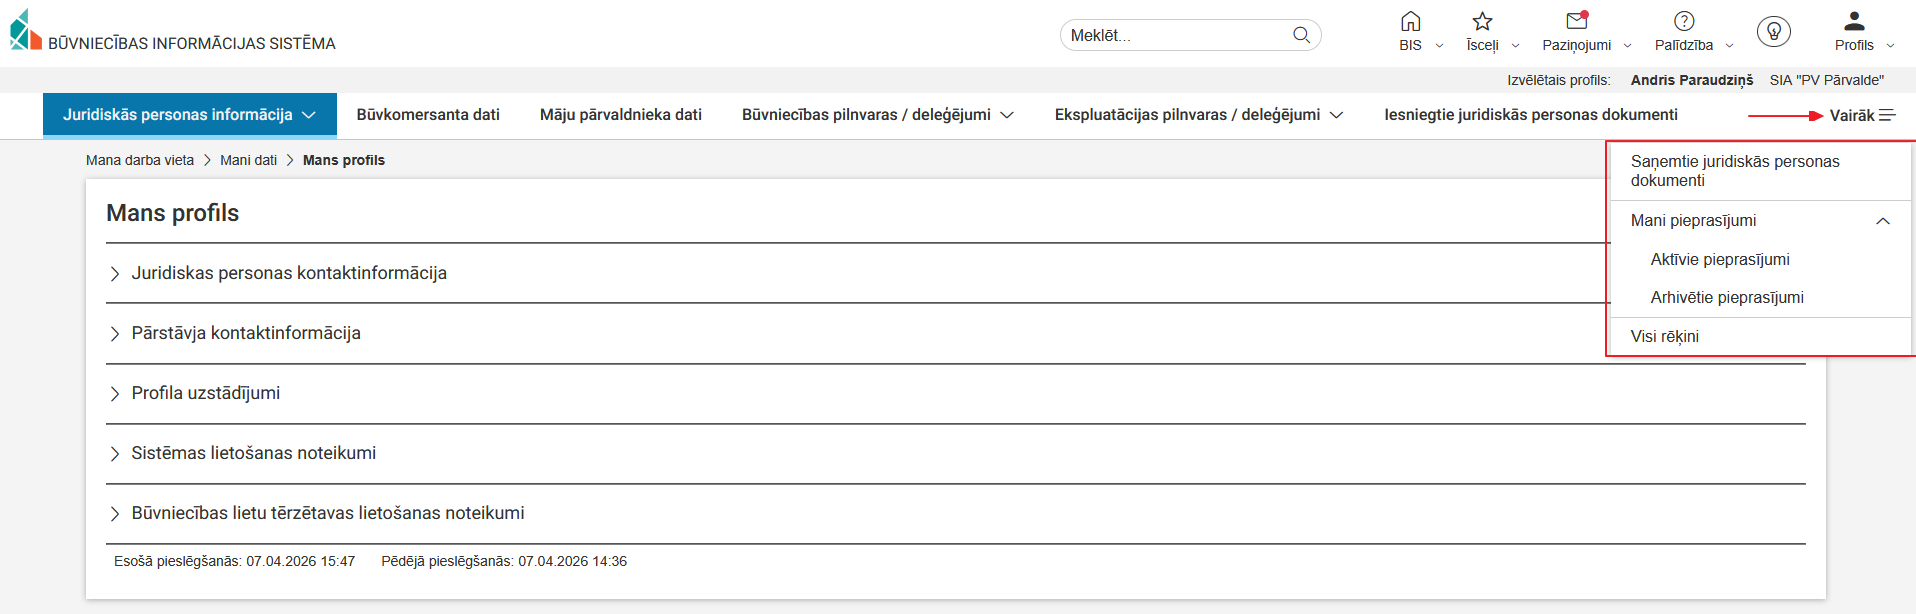This screenshot has height=614, width=1916.
Task: Click into the Meklēt search field
Action: 1175,35
